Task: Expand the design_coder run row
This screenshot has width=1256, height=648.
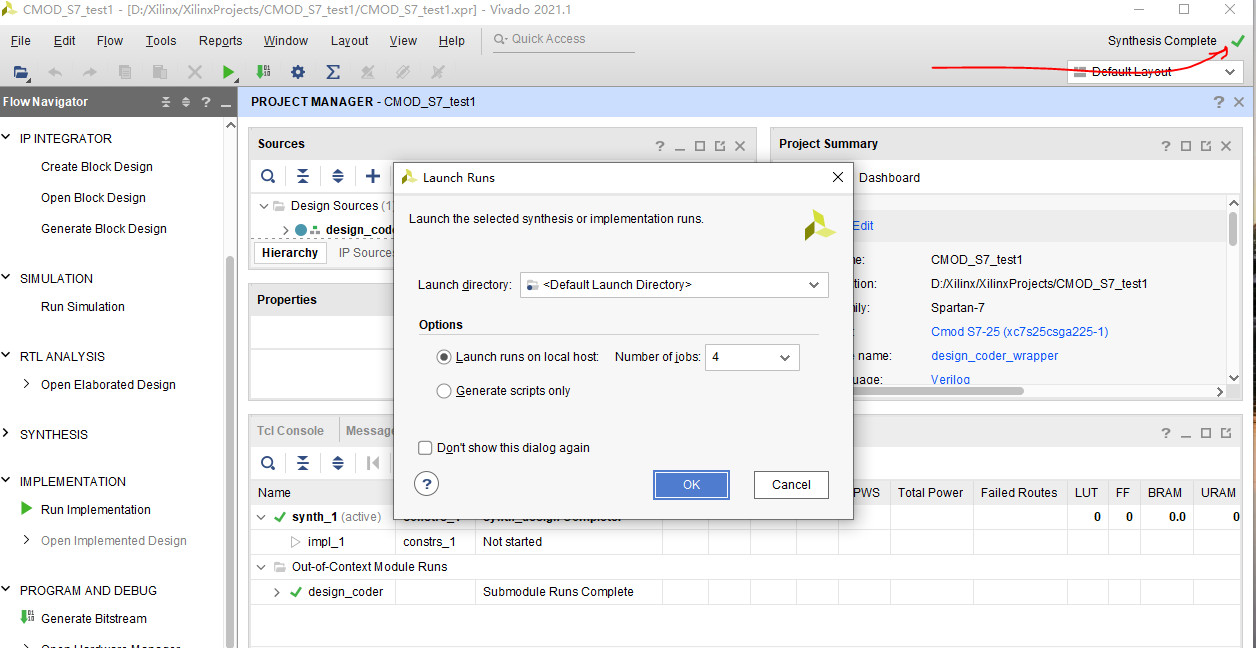Action: (277, 592)
